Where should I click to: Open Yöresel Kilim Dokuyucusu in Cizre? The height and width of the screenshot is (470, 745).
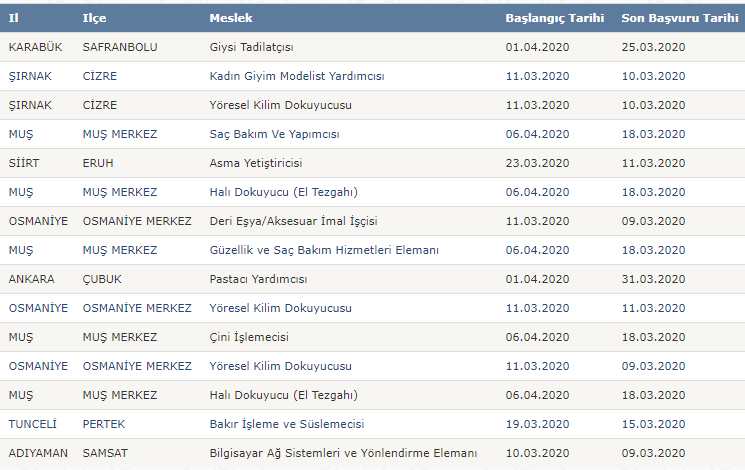[x=280, y=105]
